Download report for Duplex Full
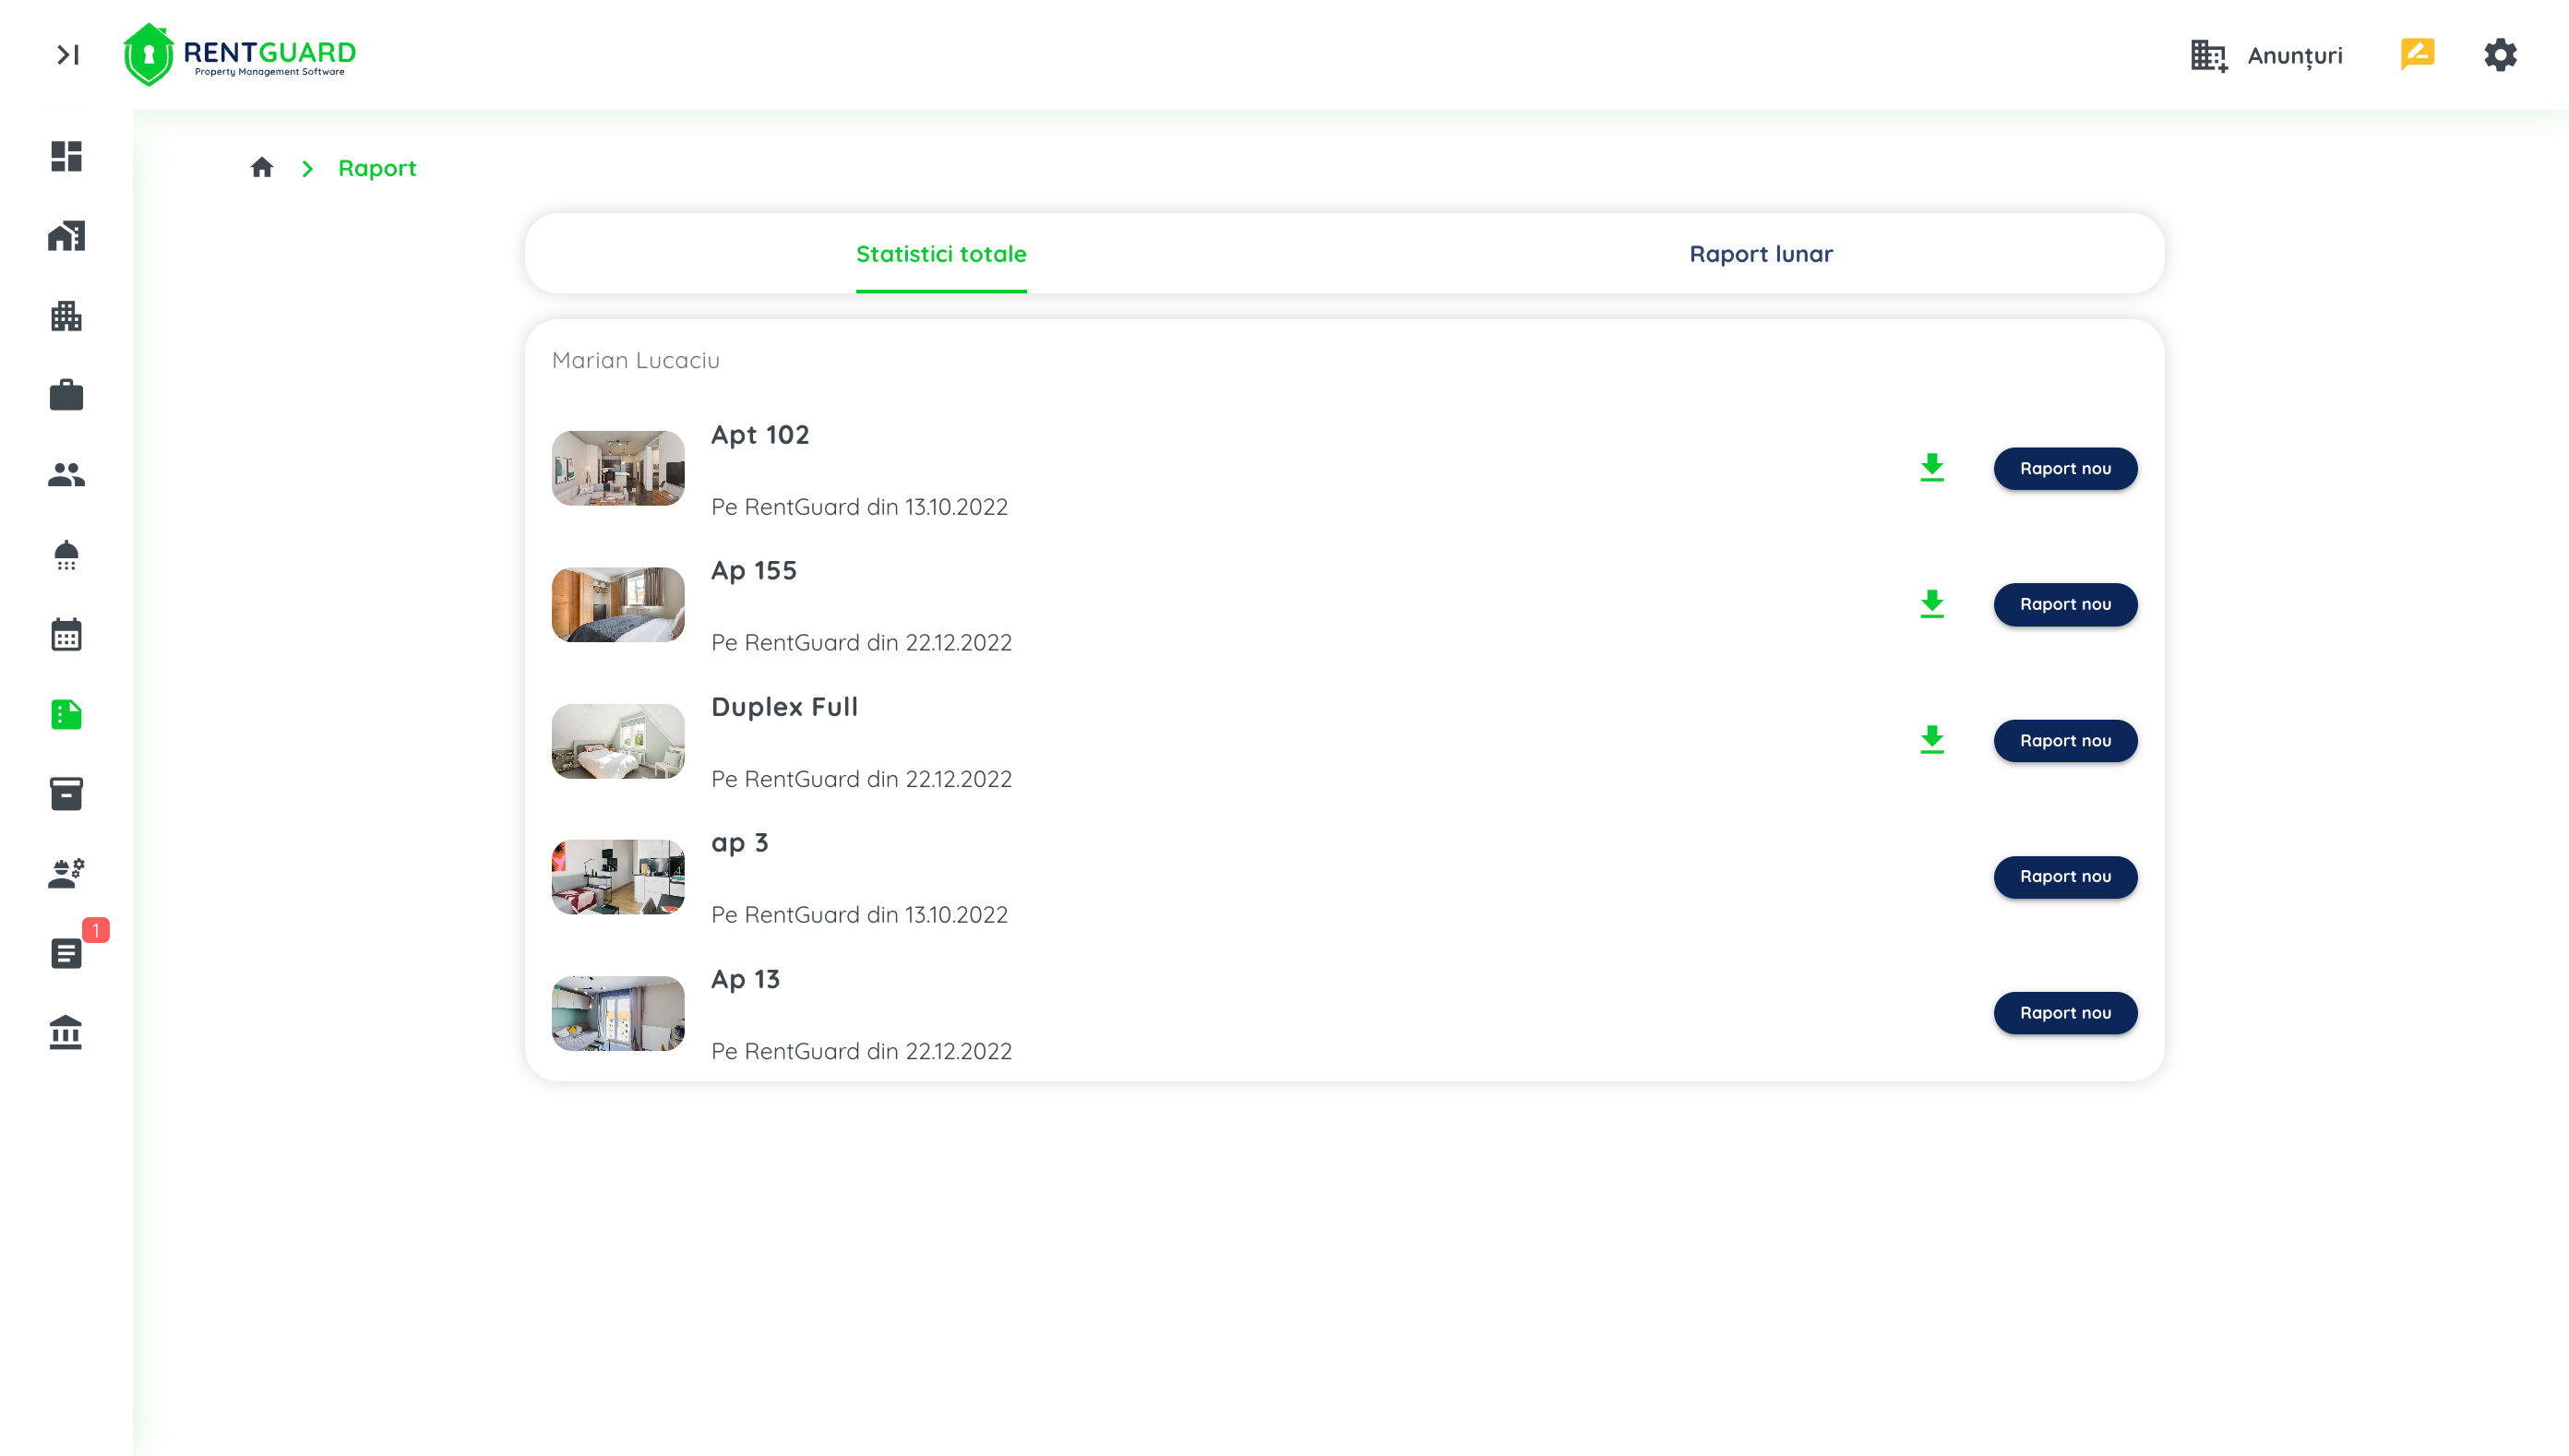The image size is (2569, 1456). [1932, 740]
